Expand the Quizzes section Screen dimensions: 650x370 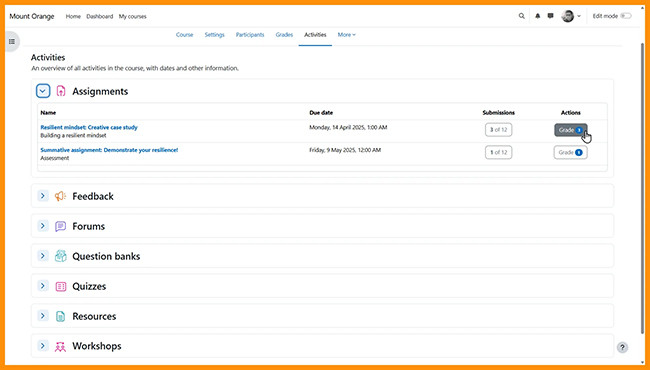coord(43,286)
